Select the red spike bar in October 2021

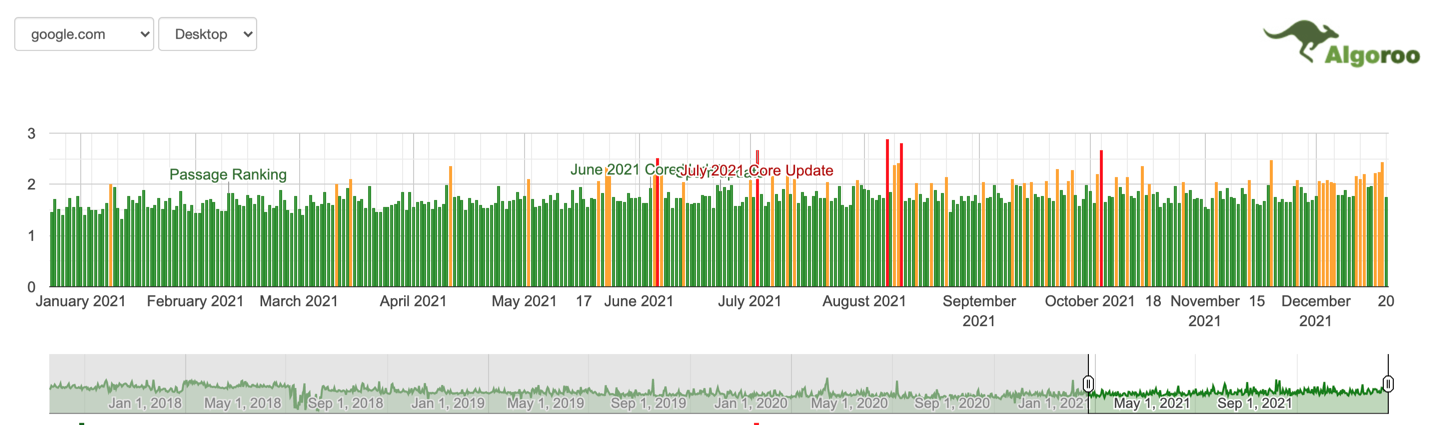pyautogui.click(x=1101, y=218)
